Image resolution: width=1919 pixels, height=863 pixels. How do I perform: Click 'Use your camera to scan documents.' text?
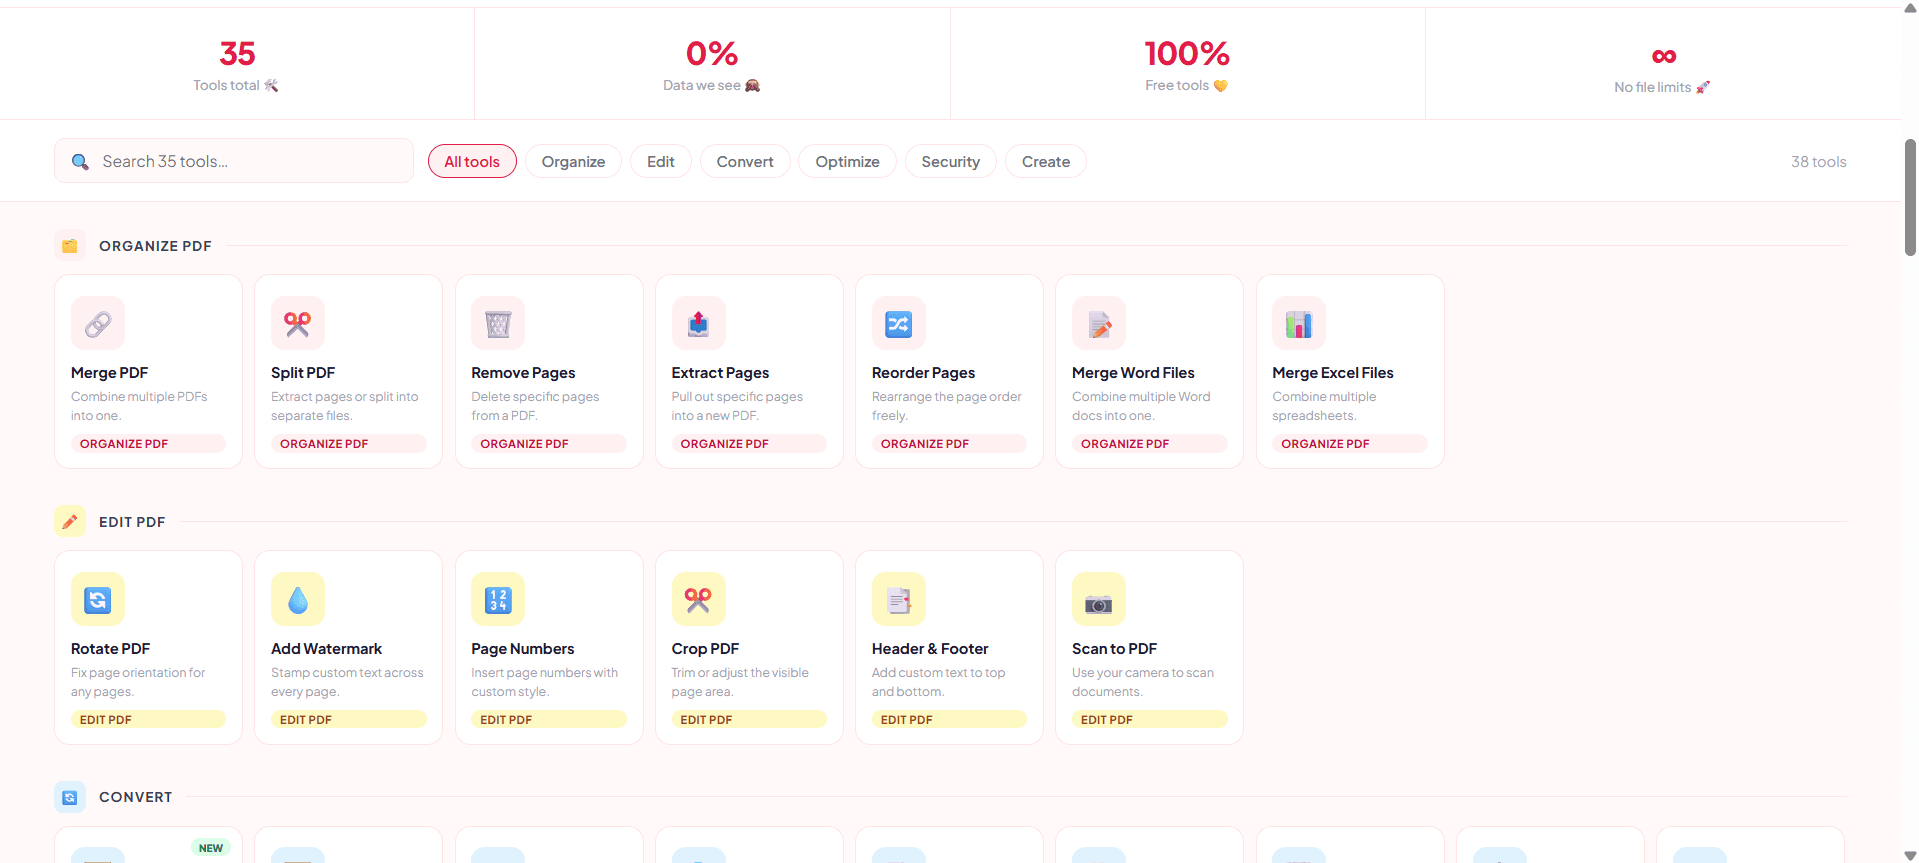[1143, 682]
